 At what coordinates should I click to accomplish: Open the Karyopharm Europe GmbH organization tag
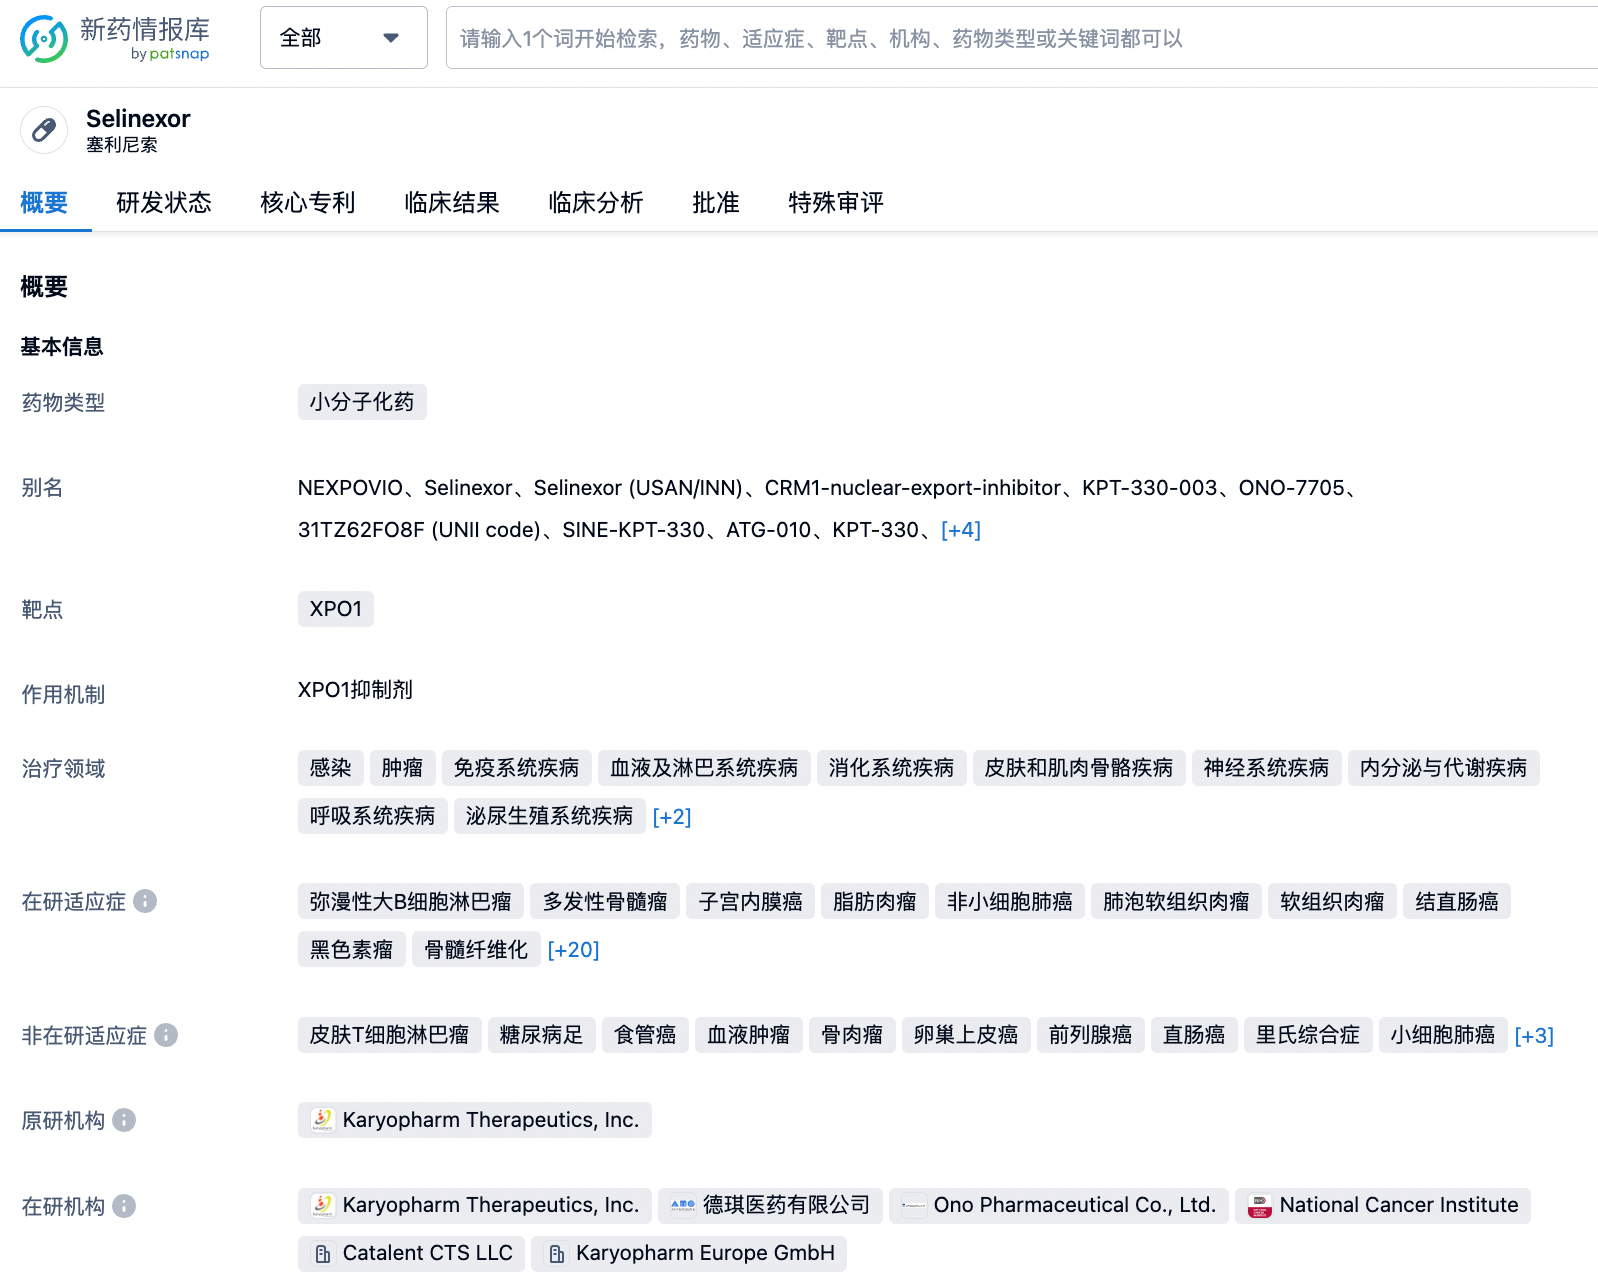tap(689, 1254)
